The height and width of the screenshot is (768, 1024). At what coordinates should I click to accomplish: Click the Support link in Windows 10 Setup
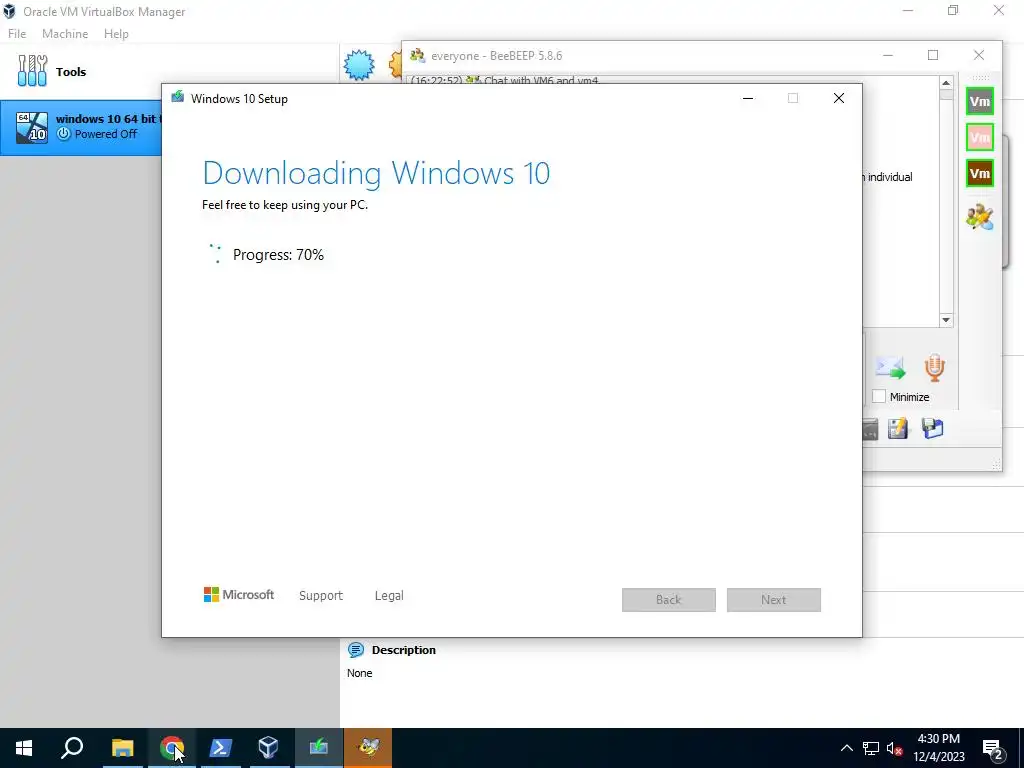(x=321, y=596)
